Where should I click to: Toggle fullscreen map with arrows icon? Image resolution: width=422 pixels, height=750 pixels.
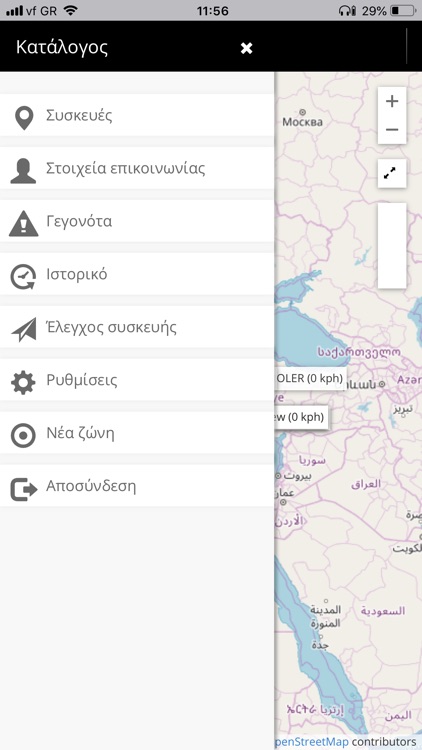(392, 174)
